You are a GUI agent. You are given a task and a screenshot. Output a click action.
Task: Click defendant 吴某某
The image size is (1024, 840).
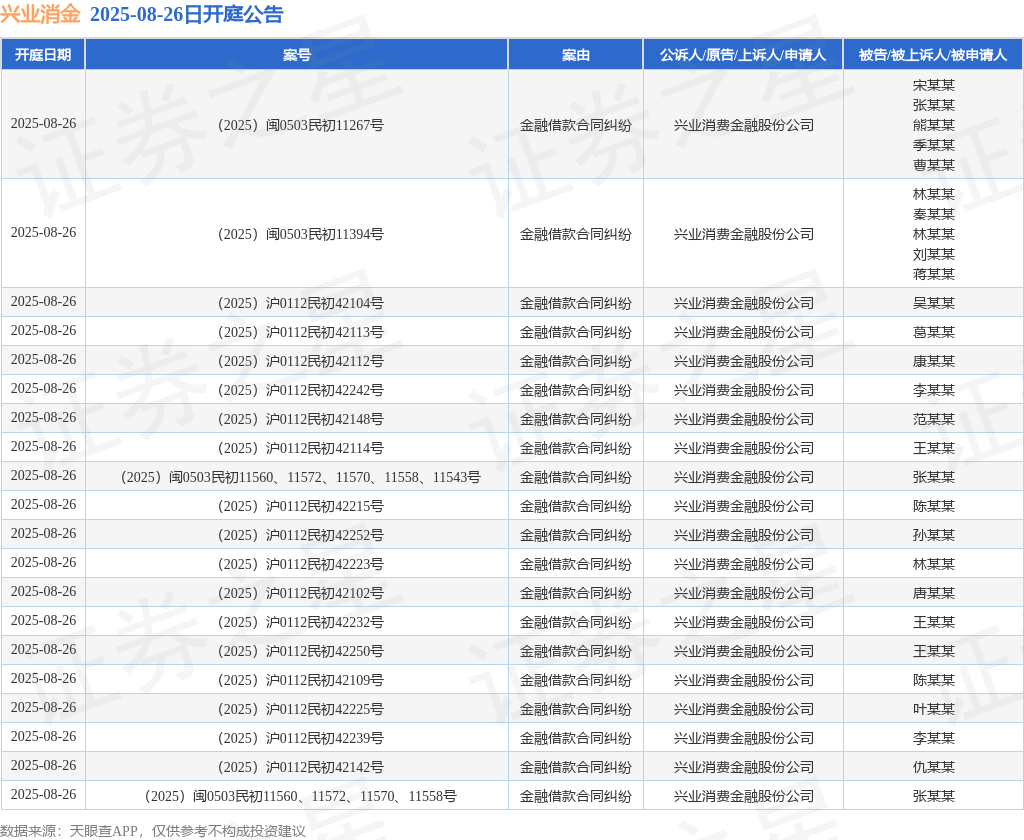[x=933, y=303]
